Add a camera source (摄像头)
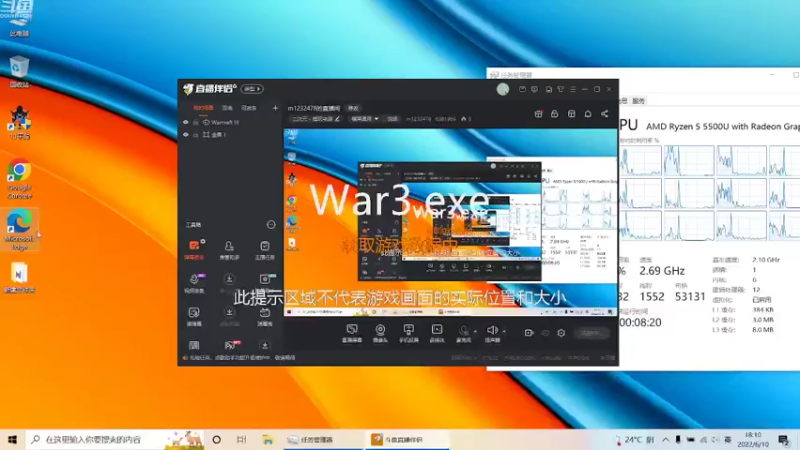Screen dimensions: 800x450 click(x=380, y=333)
